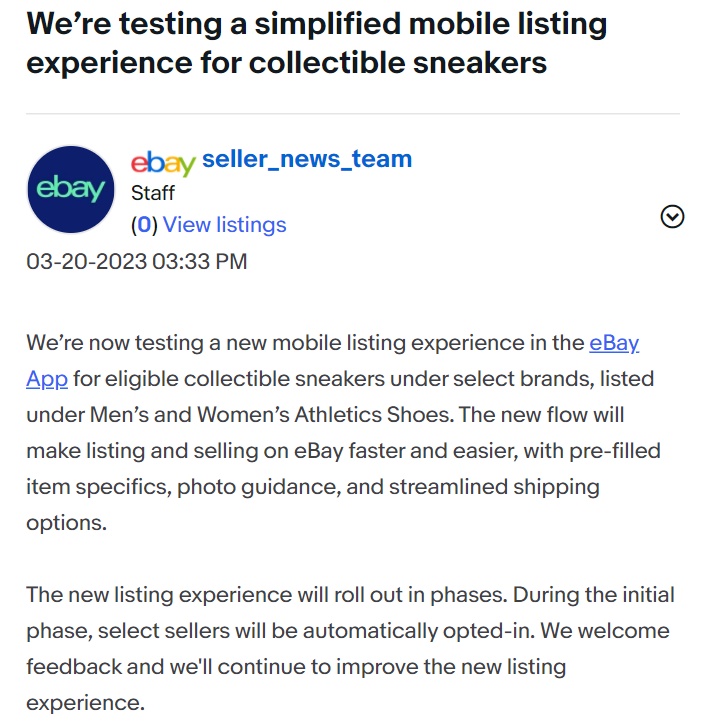The height and width of the screenshot is (724, 706).
Task: Open the seller_news_team profile link
Action: (307, 159)
